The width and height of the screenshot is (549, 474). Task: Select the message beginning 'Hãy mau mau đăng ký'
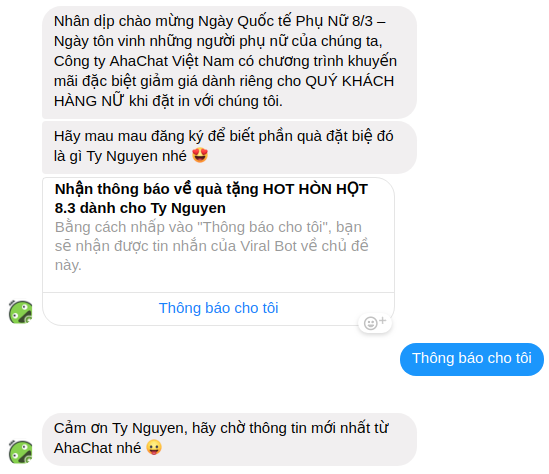229,147
